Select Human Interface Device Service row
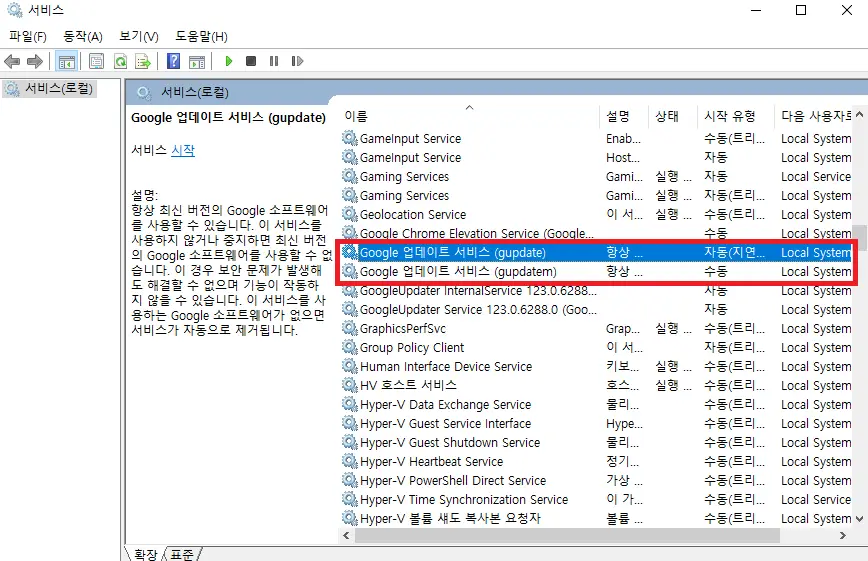Image resolution: width=868 pixels, height=561 pixels. click(596, 366)
